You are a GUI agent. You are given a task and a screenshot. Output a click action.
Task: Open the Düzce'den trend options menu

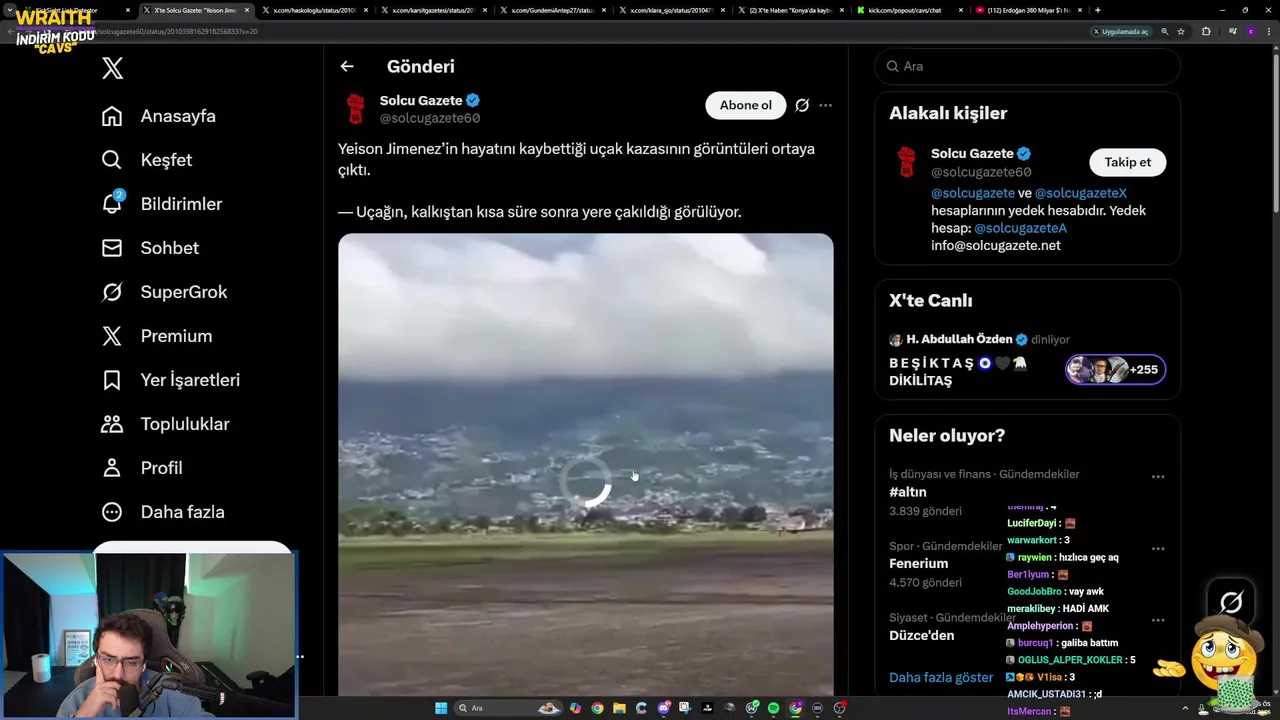1158,621
